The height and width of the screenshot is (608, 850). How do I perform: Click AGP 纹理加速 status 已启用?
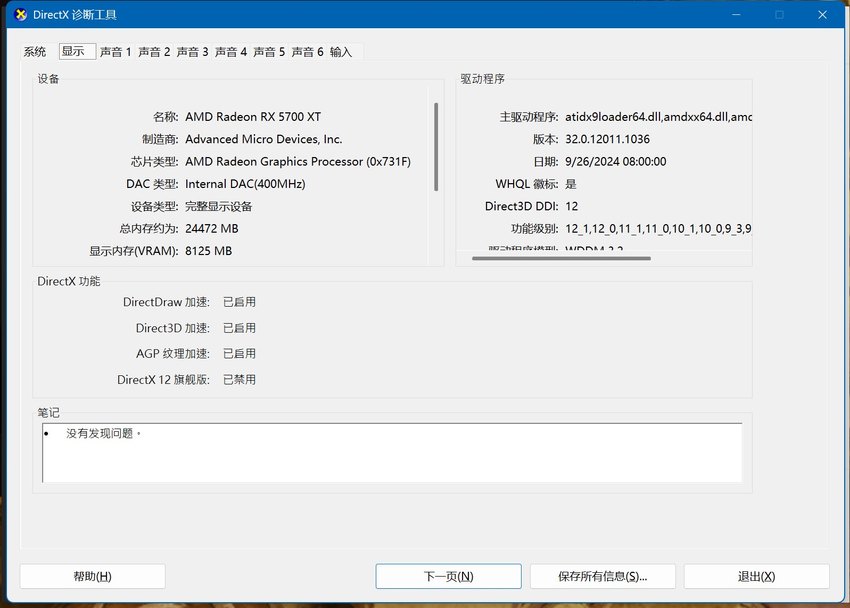240,353
